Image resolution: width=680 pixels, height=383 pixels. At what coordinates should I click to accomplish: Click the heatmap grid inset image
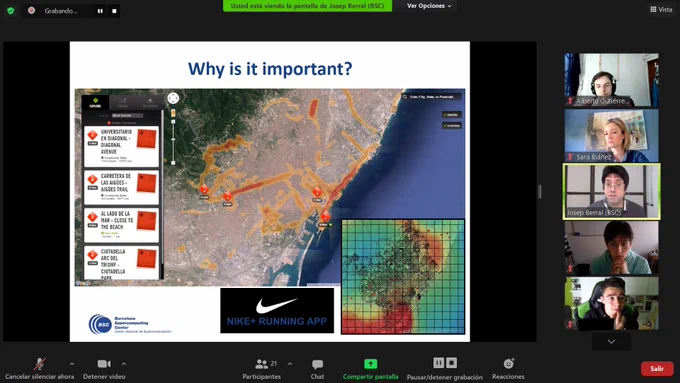click(403, 277)
